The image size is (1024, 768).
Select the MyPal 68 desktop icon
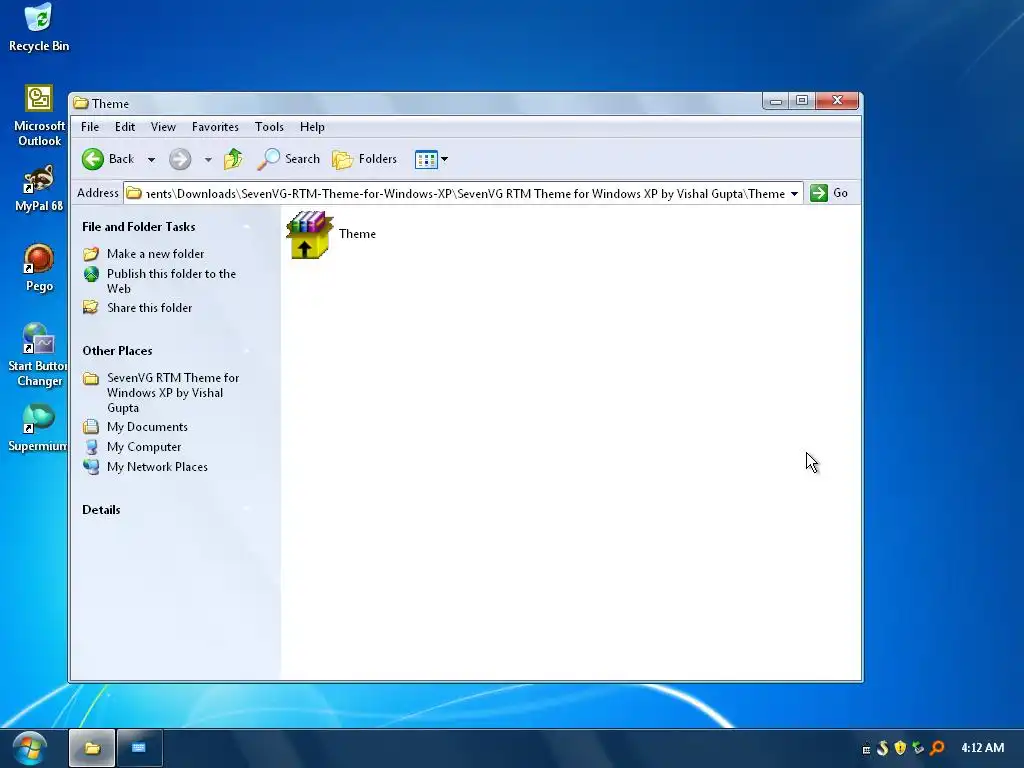39,189
